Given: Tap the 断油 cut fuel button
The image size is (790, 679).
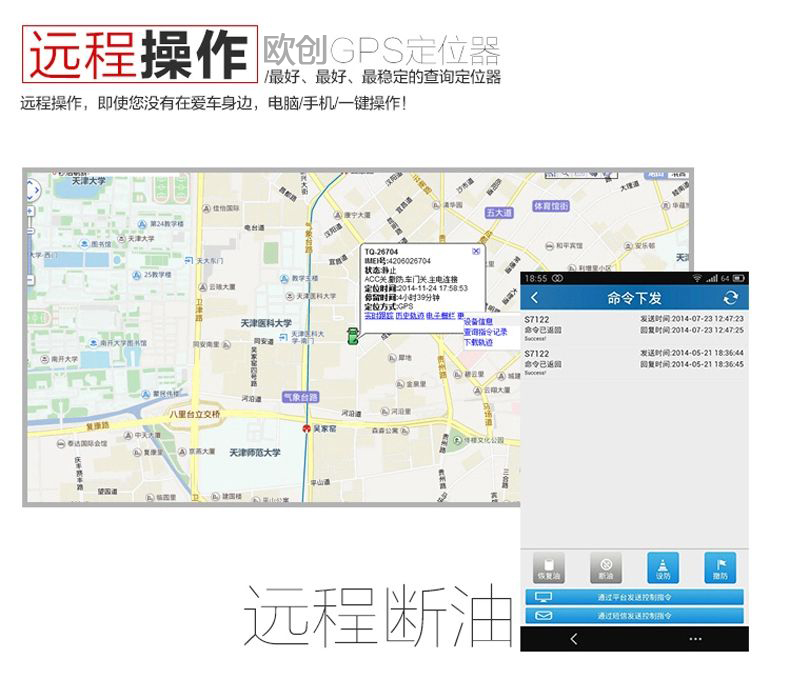Looking at the screenshot, I should click(606, 568).
